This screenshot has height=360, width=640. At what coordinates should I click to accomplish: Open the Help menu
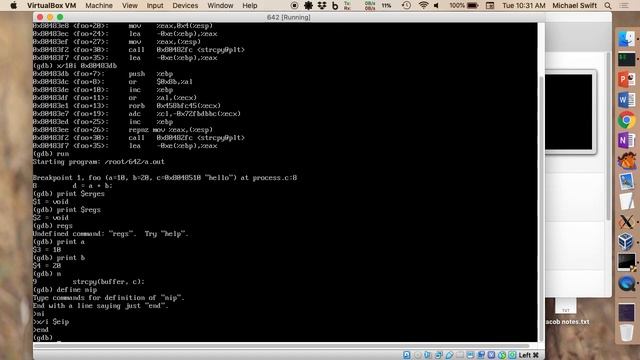pos(250,6)
